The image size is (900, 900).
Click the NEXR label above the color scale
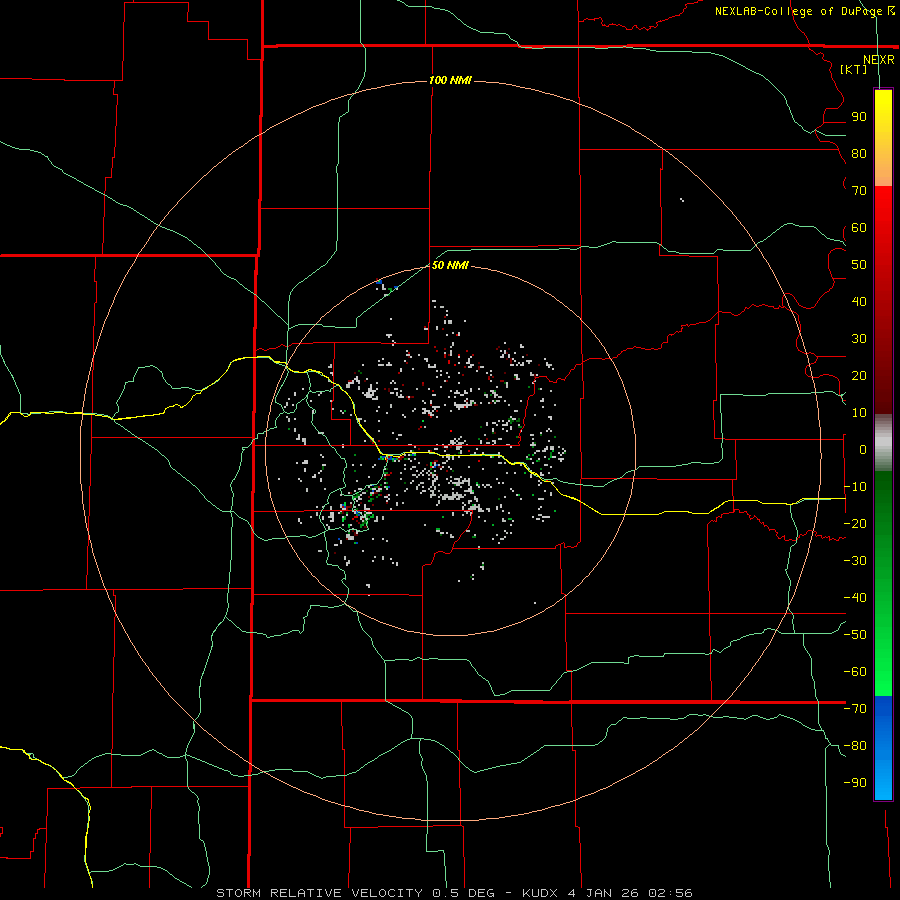tap(879, 60)
